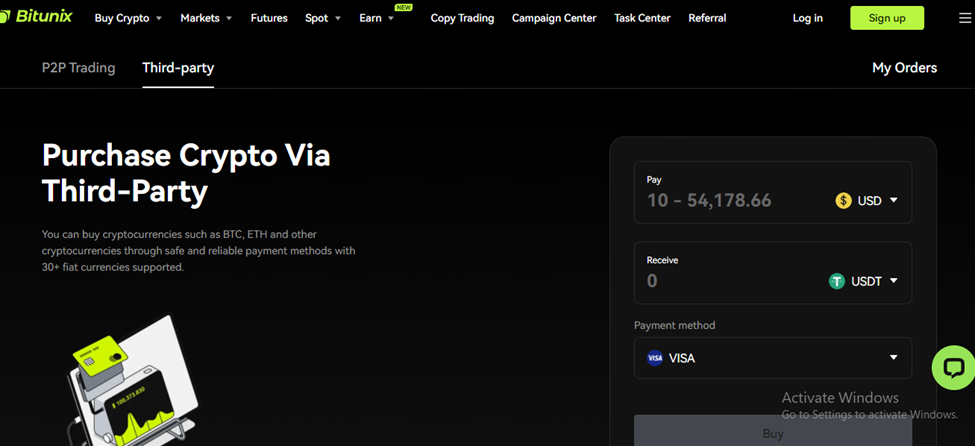Click the USDT Tether coin icon
975x446 pixels.
point(837,281)
